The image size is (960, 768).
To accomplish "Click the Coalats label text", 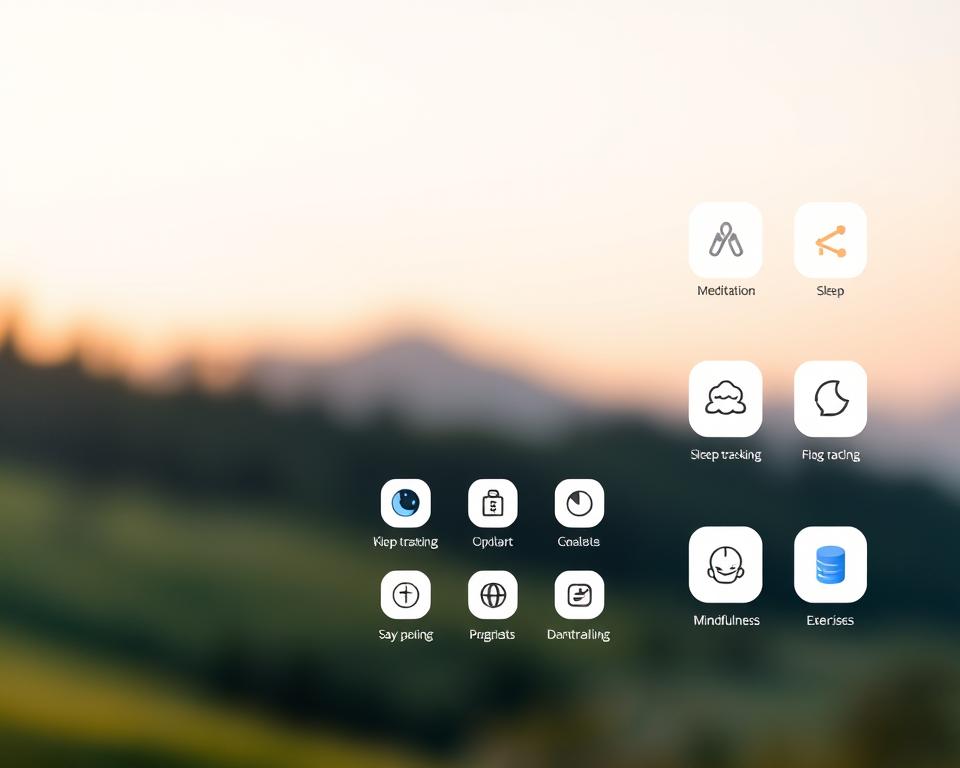I will (x=579, y=542).
